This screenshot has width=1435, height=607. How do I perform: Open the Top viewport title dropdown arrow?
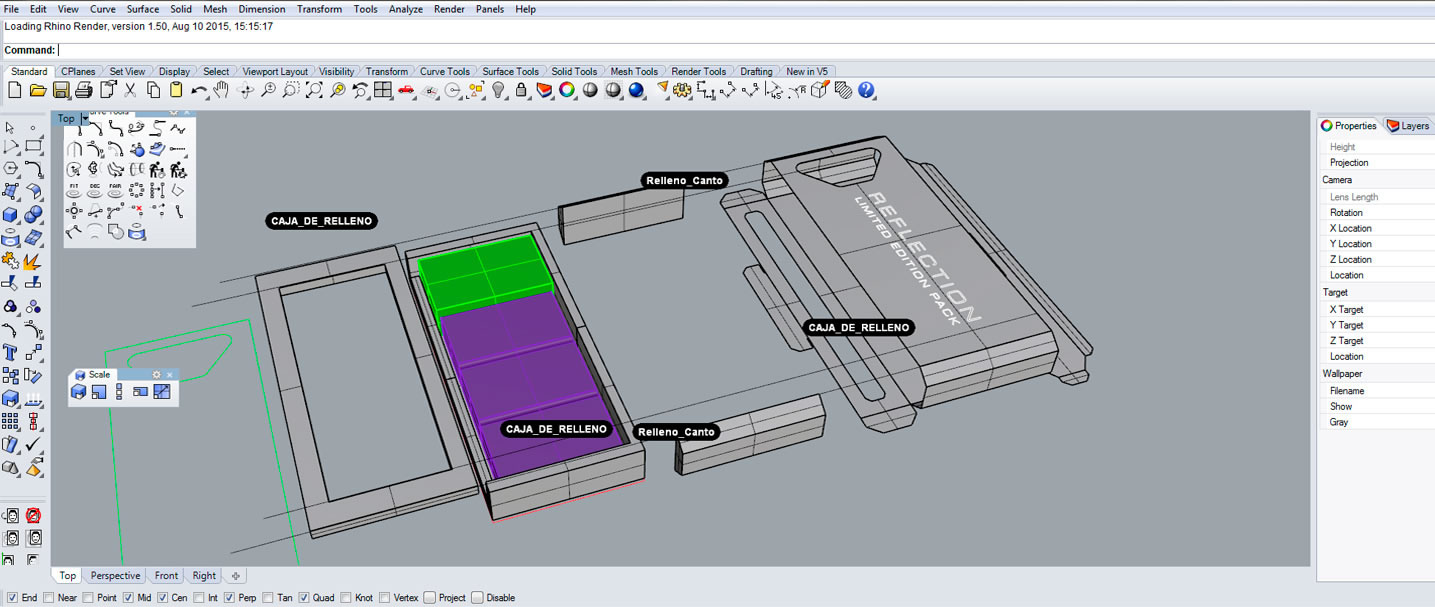click(85, 118)
